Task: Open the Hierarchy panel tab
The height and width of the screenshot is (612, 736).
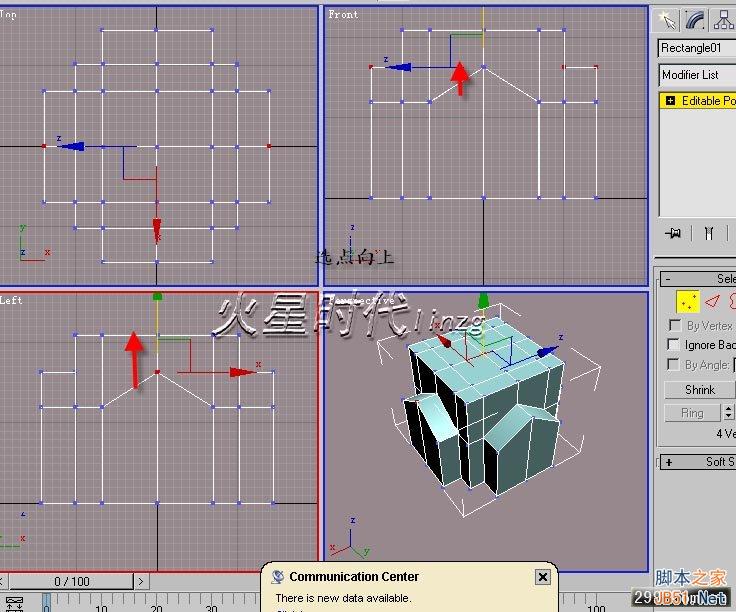Action: point(723,20)
